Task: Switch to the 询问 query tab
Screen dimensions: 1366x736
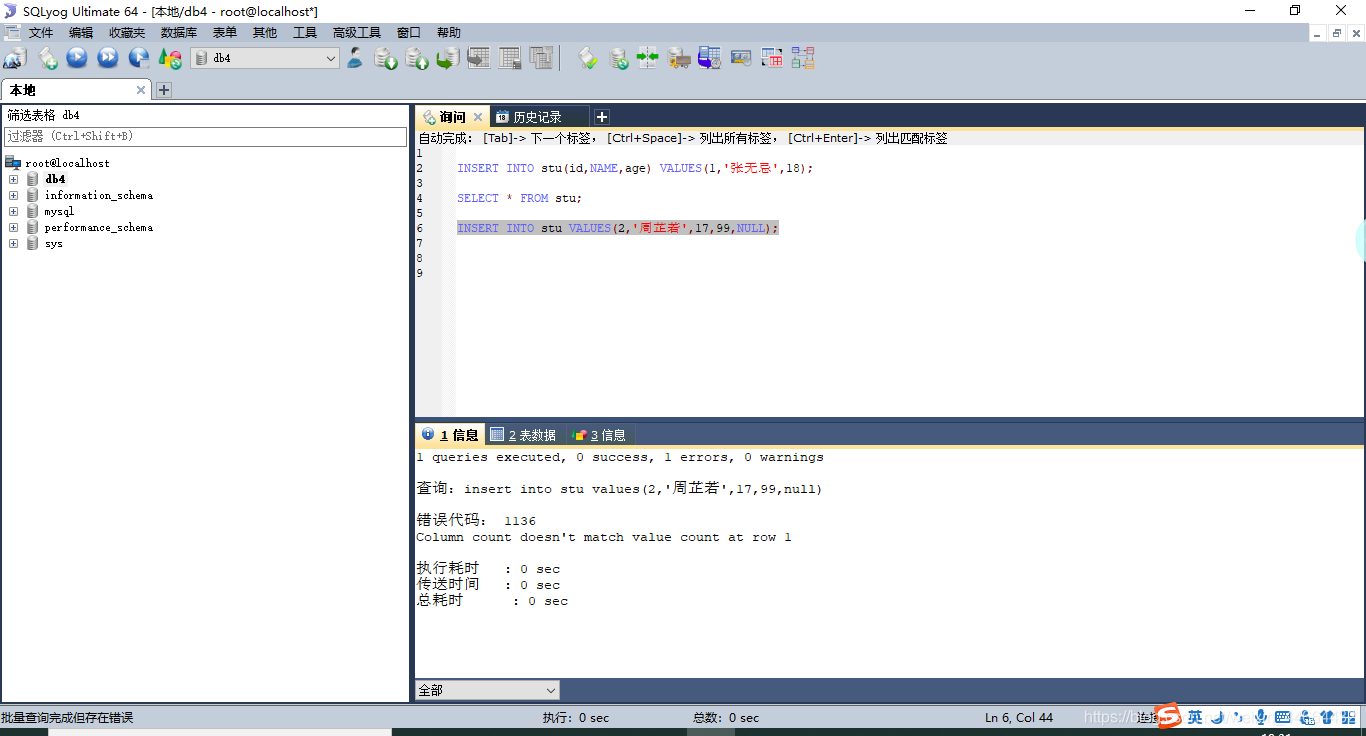Action: tap(452, 117)
